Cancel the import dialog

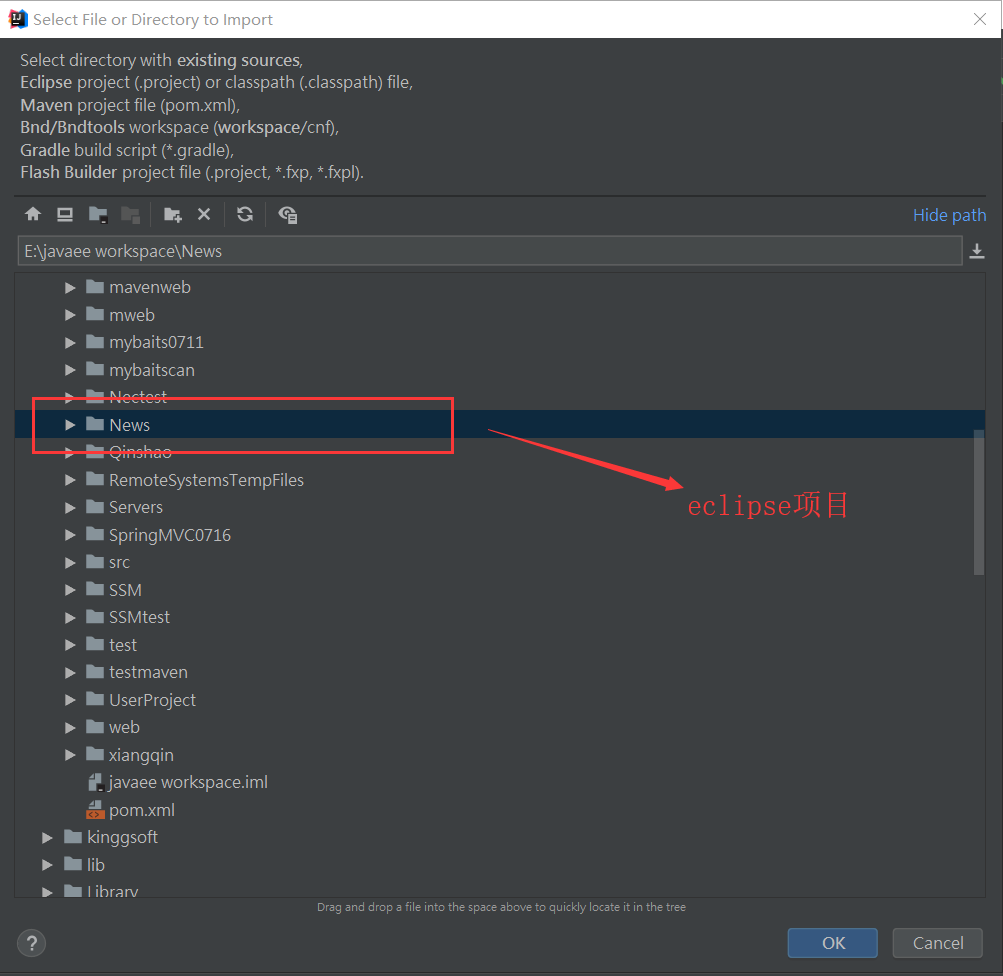click(938, 943)
